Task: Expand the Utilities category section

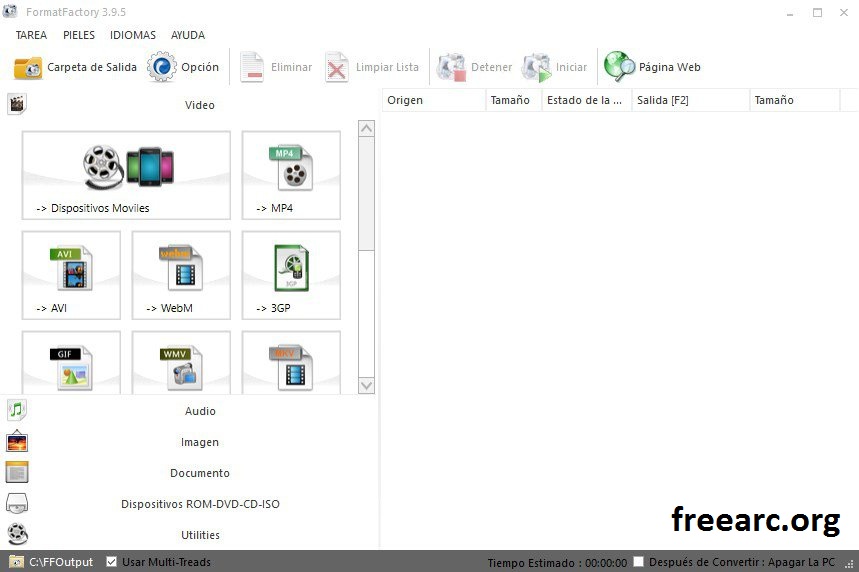Action: point(189,534)
